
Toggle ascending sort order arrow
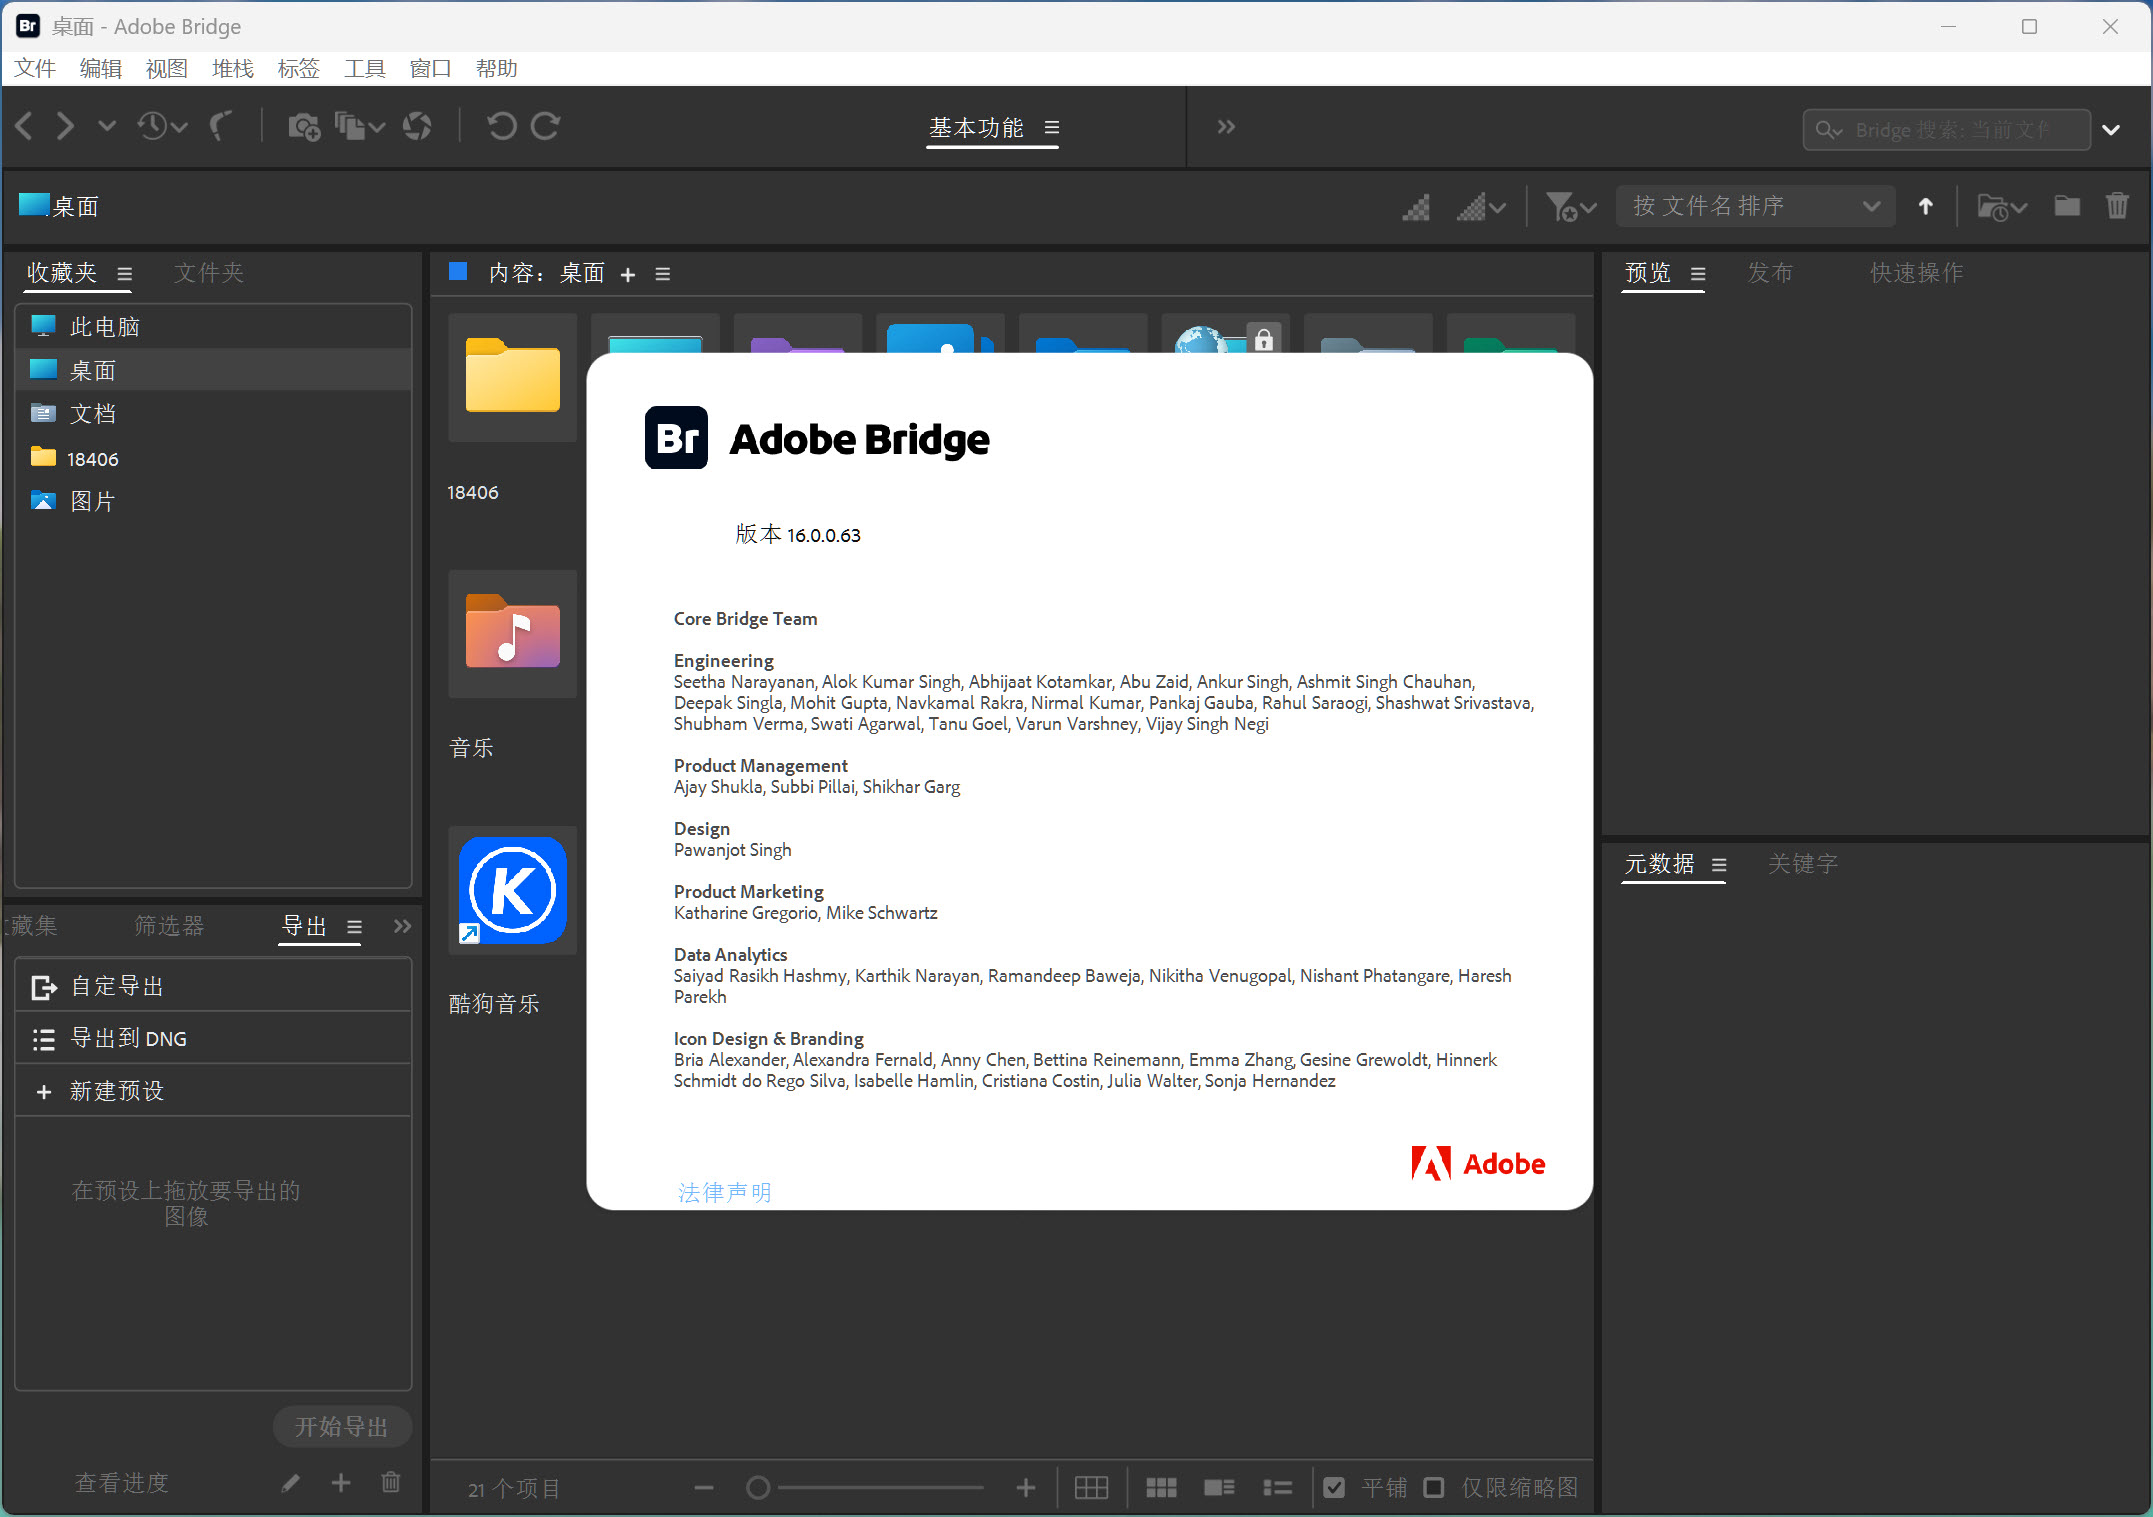pyautogui.click(x=1925, y=206)
